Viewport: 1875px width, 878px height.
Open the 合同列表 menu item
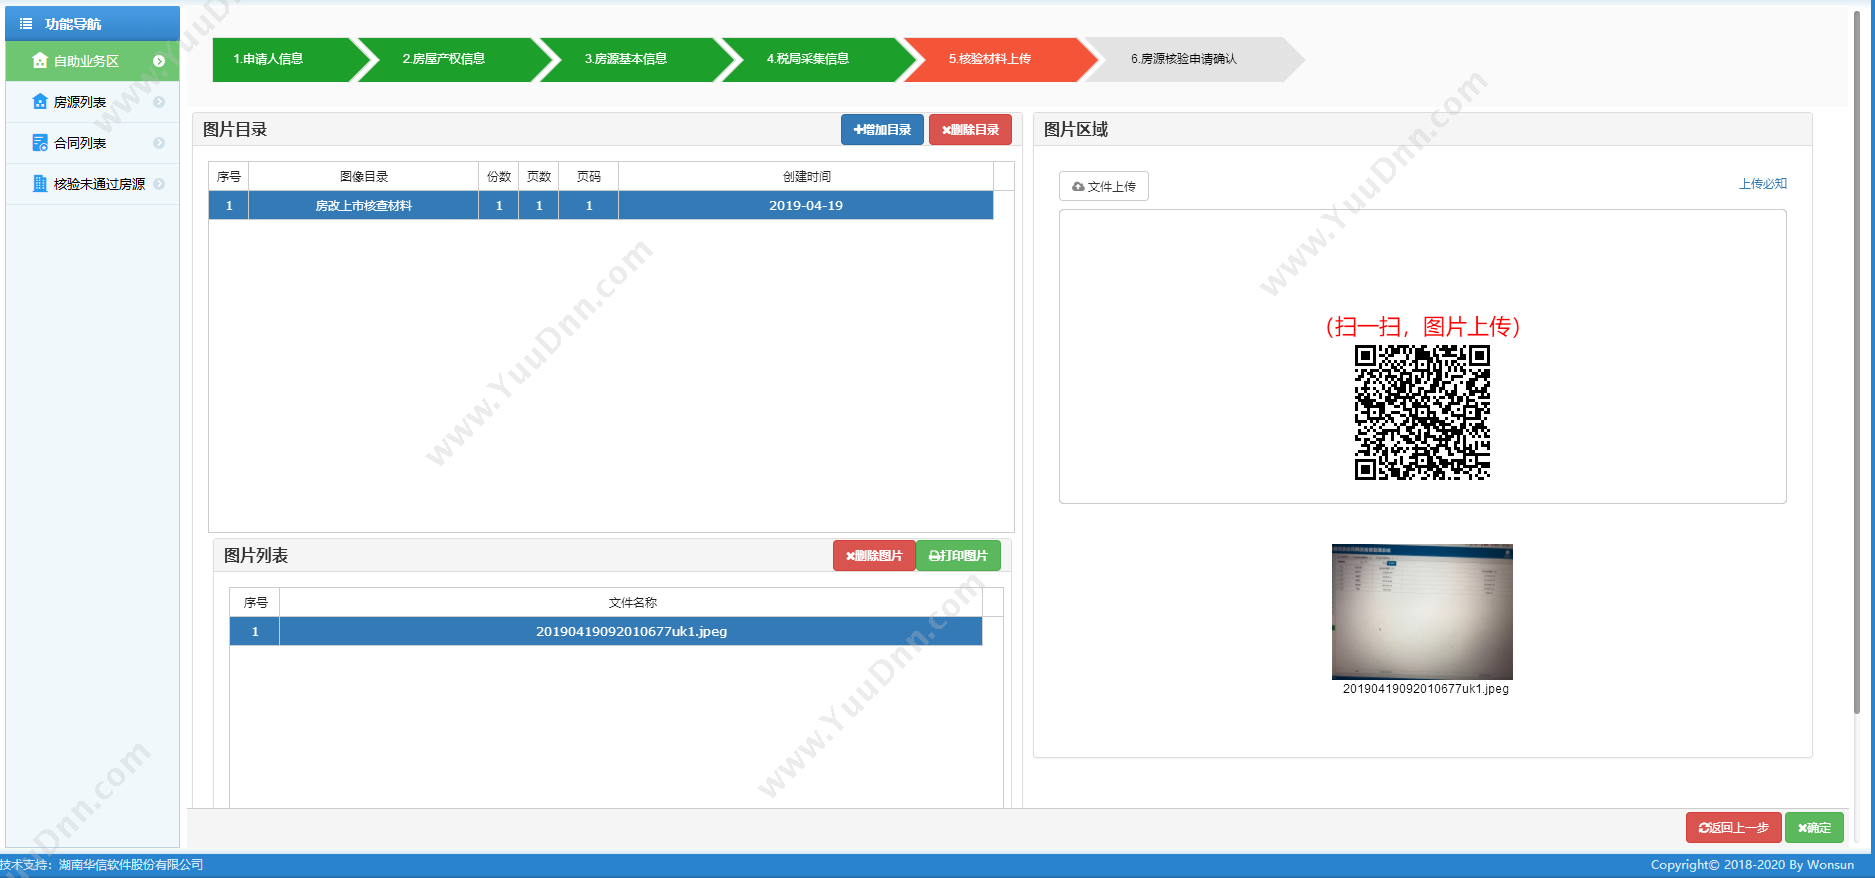point(92,143)
